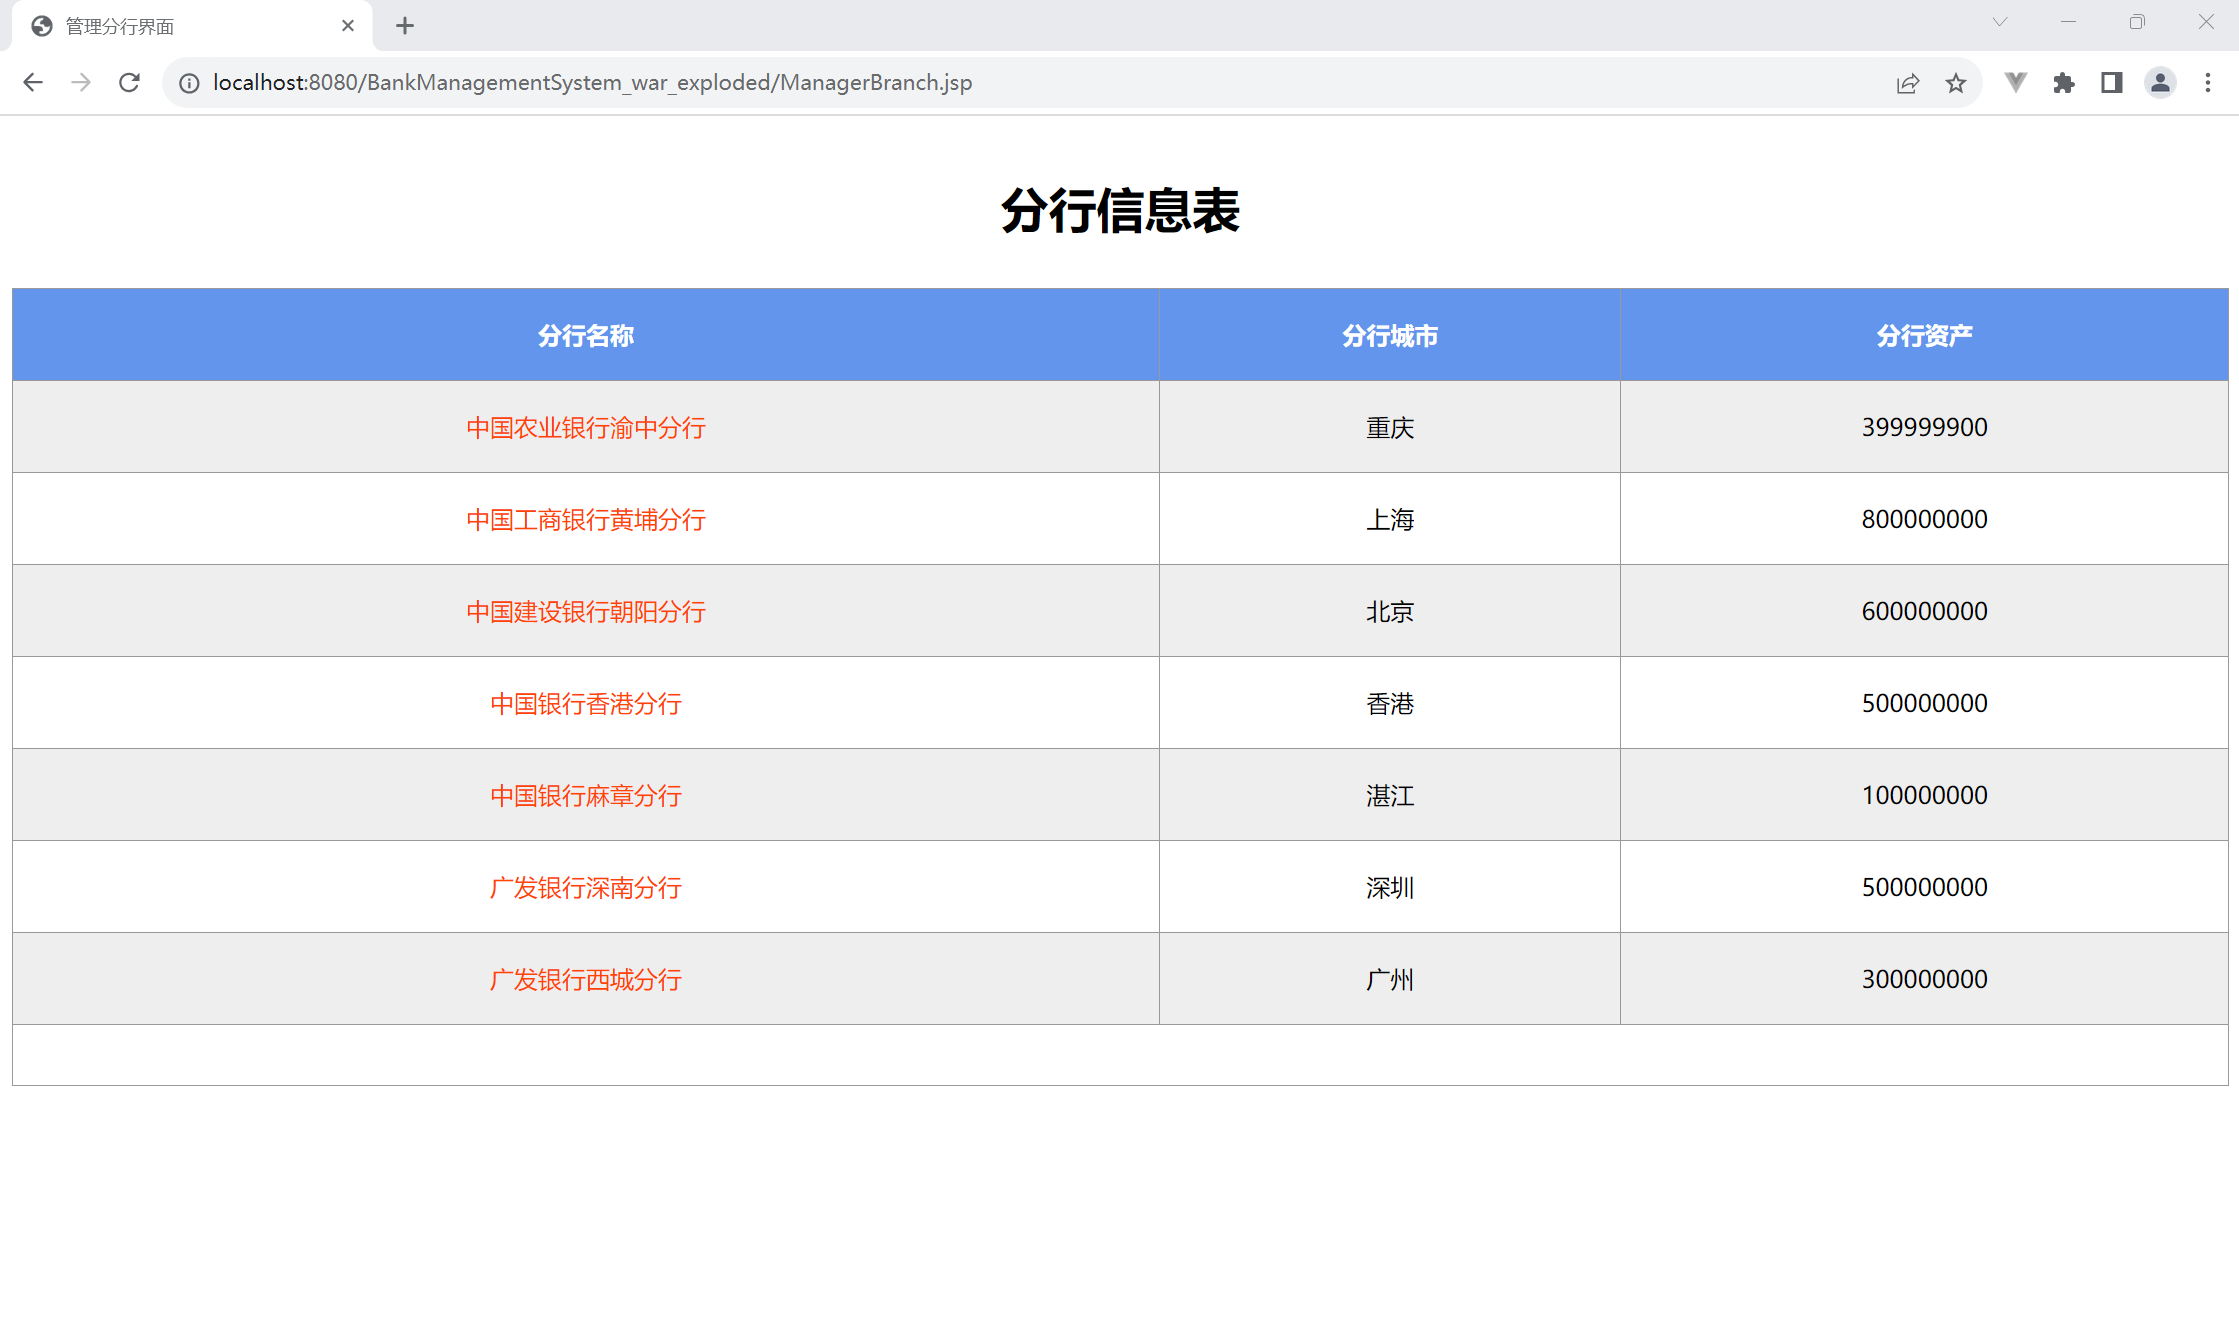This screenshot has width=2239, height=1323.
Task: Click the site information icon
Action: (x=189, y=83)
